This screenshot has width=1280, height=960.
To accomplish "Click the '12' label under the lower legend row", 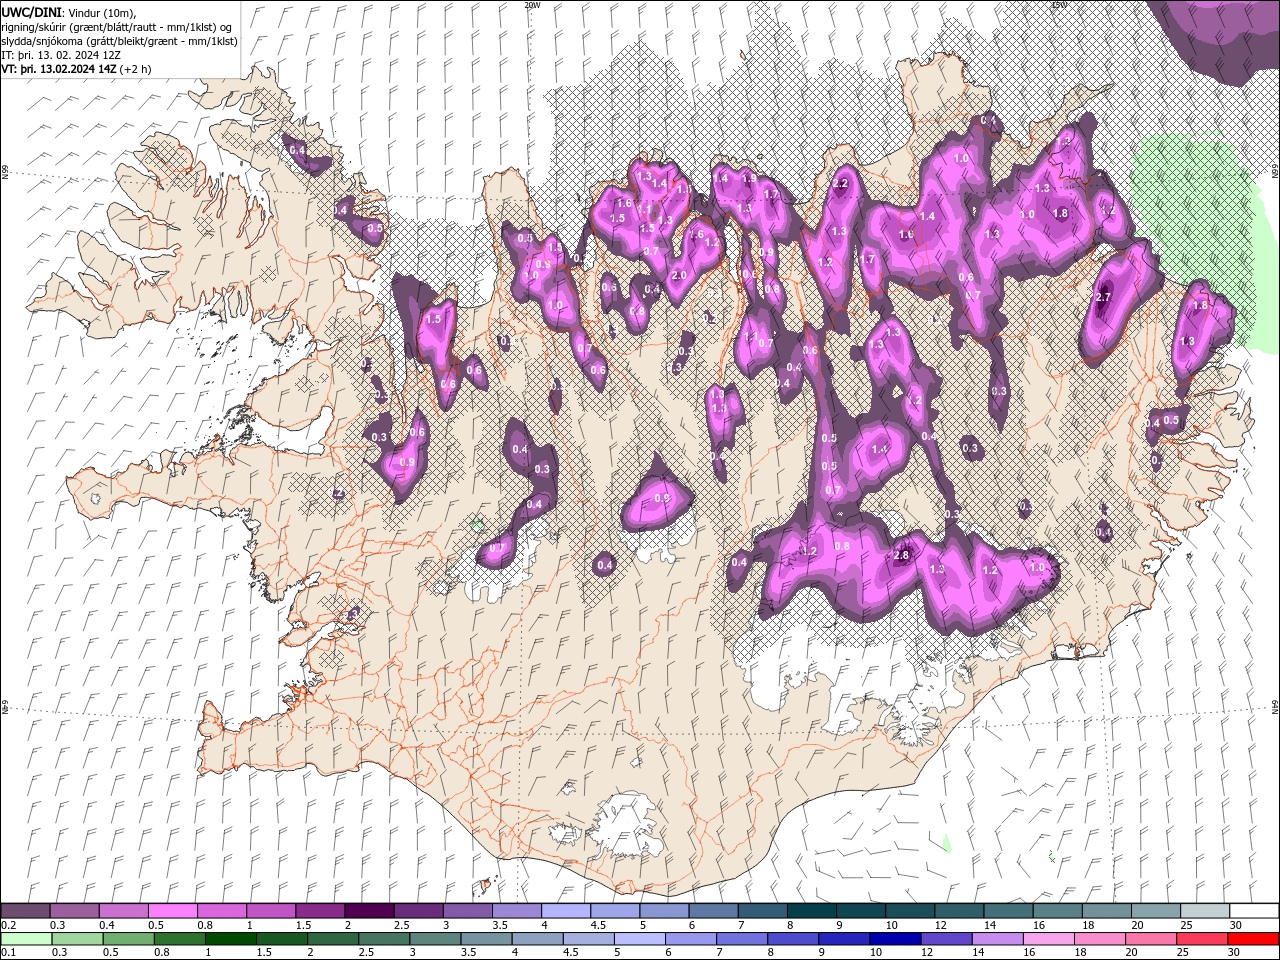I will (x=927, y=953).
